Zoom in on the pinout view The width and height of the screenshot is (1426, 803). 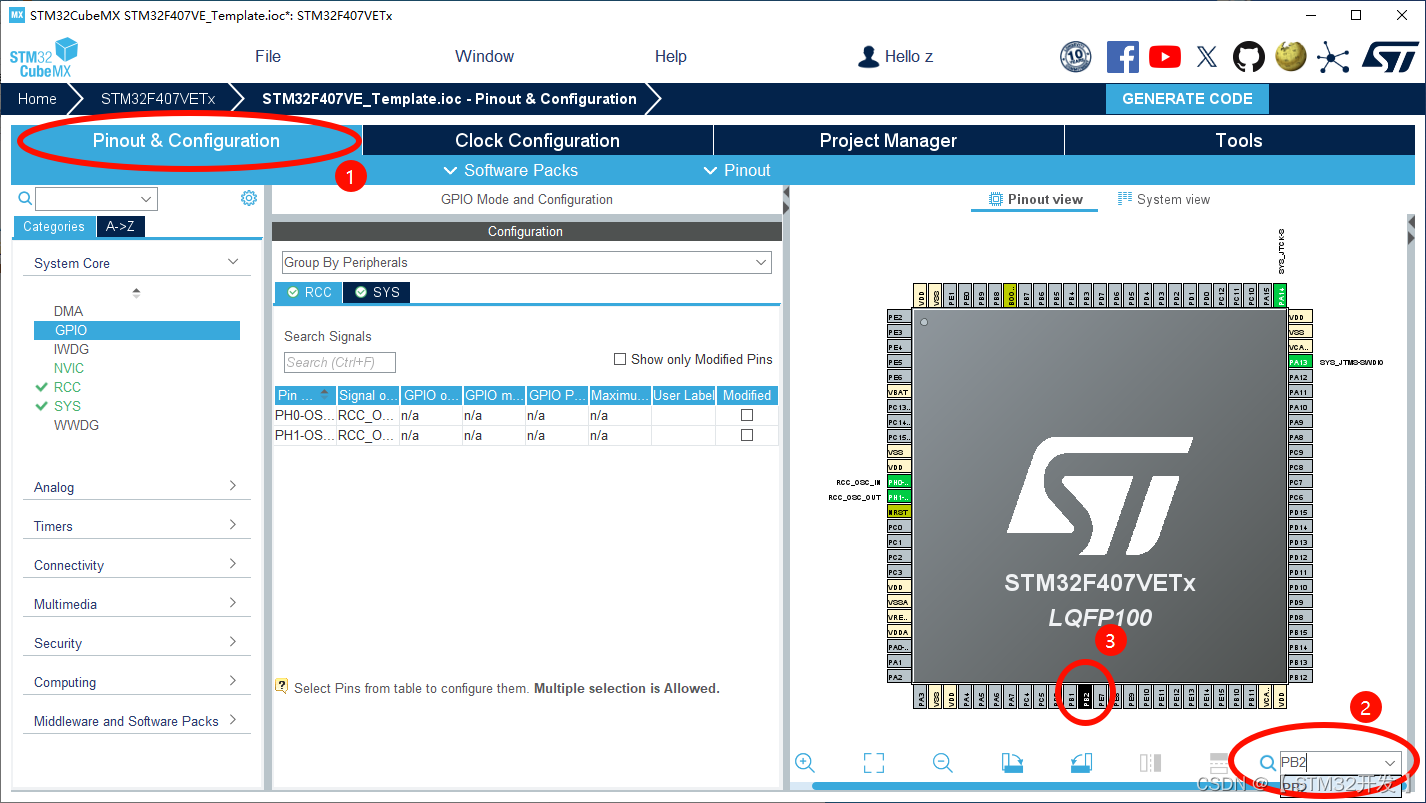804,762
